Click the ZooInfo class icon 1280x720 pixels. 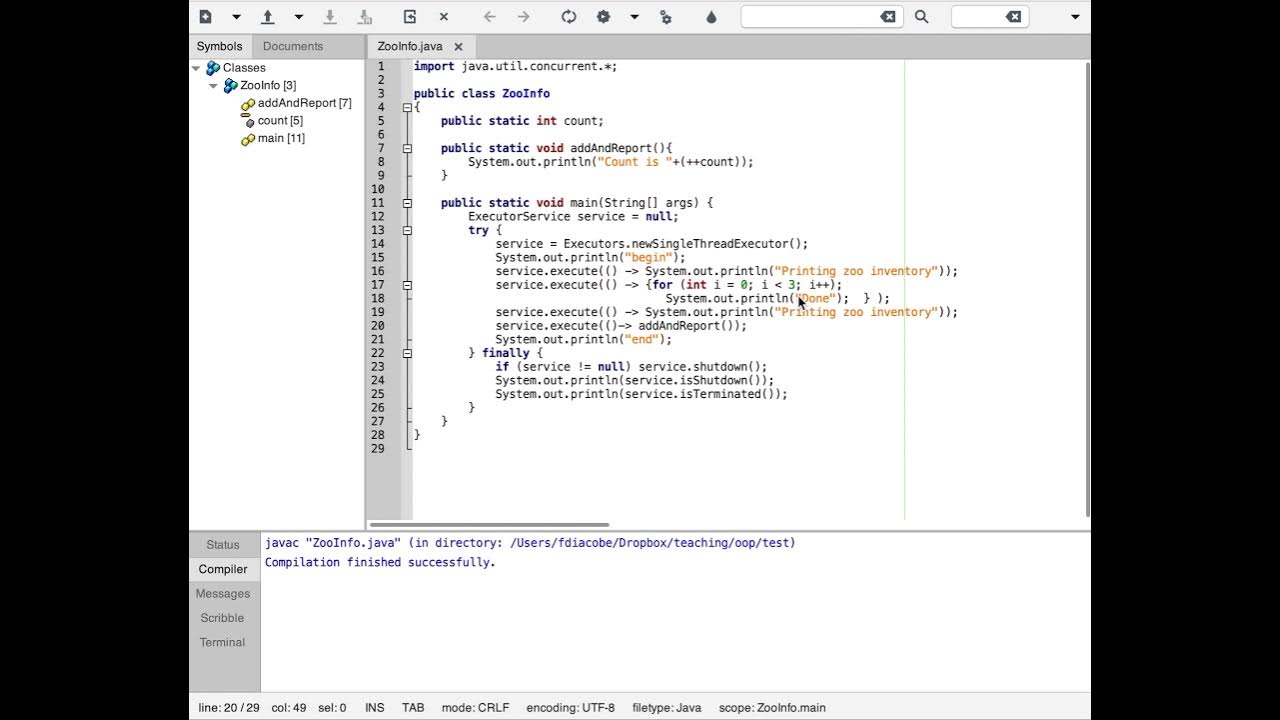(x=230, y=86)
